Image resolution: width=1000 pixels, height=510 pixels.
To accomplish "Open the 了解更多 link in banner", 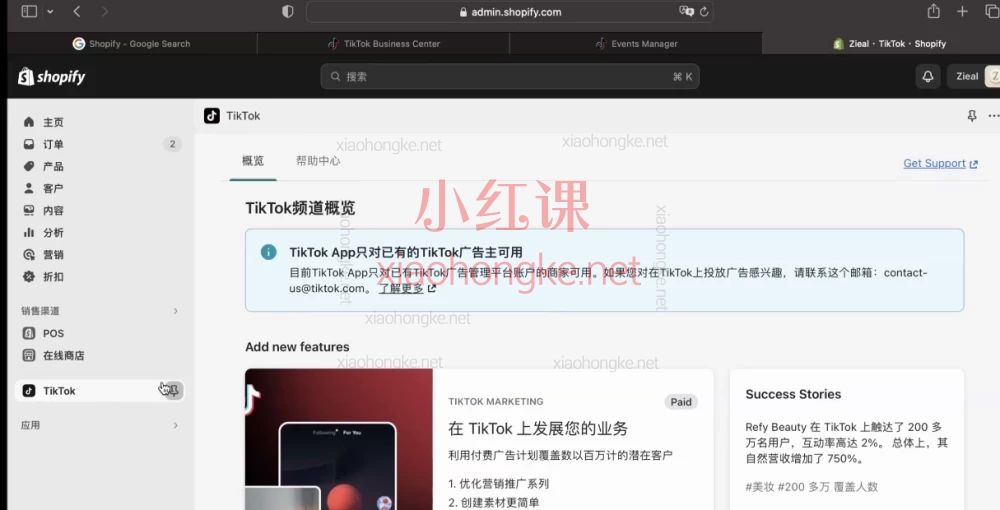I will click(408, 288).
